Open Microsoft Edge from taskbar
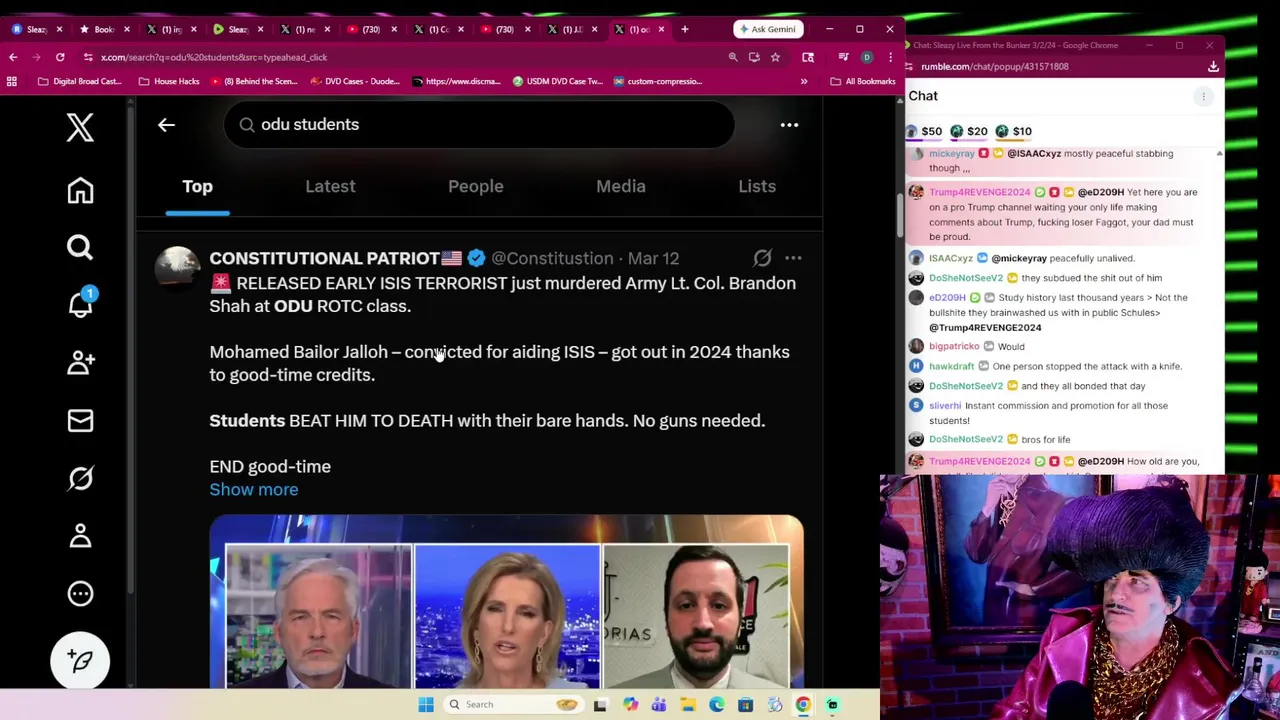This screenshot has width=1280, height=720. tap(717, 704)
